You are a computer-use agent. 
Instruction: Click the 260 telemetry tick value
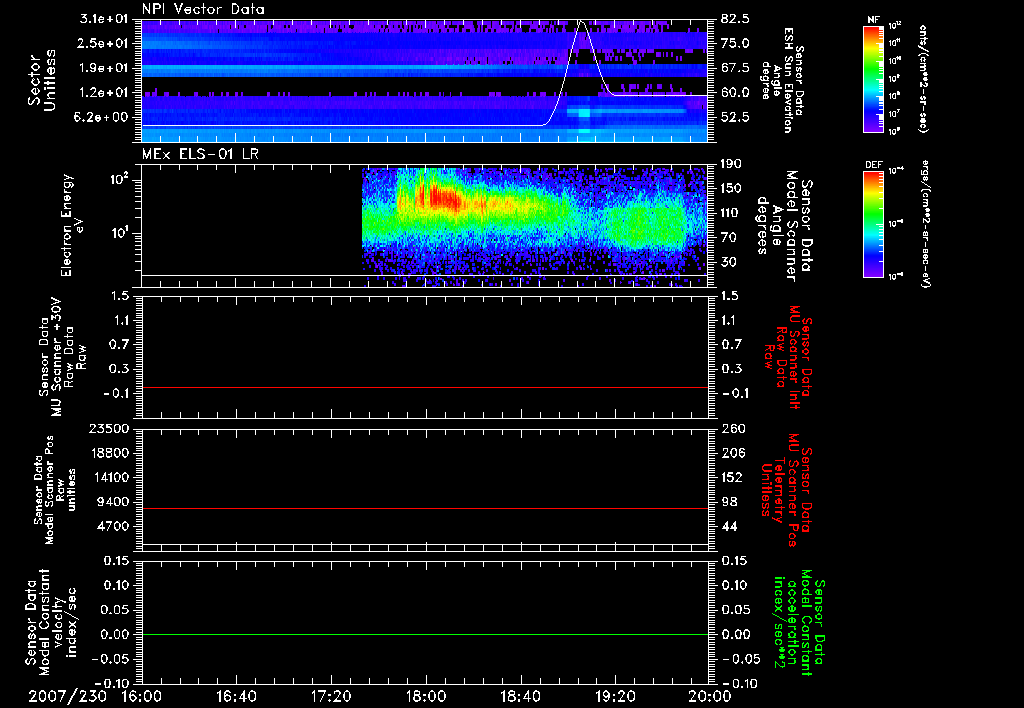(731, 428)
